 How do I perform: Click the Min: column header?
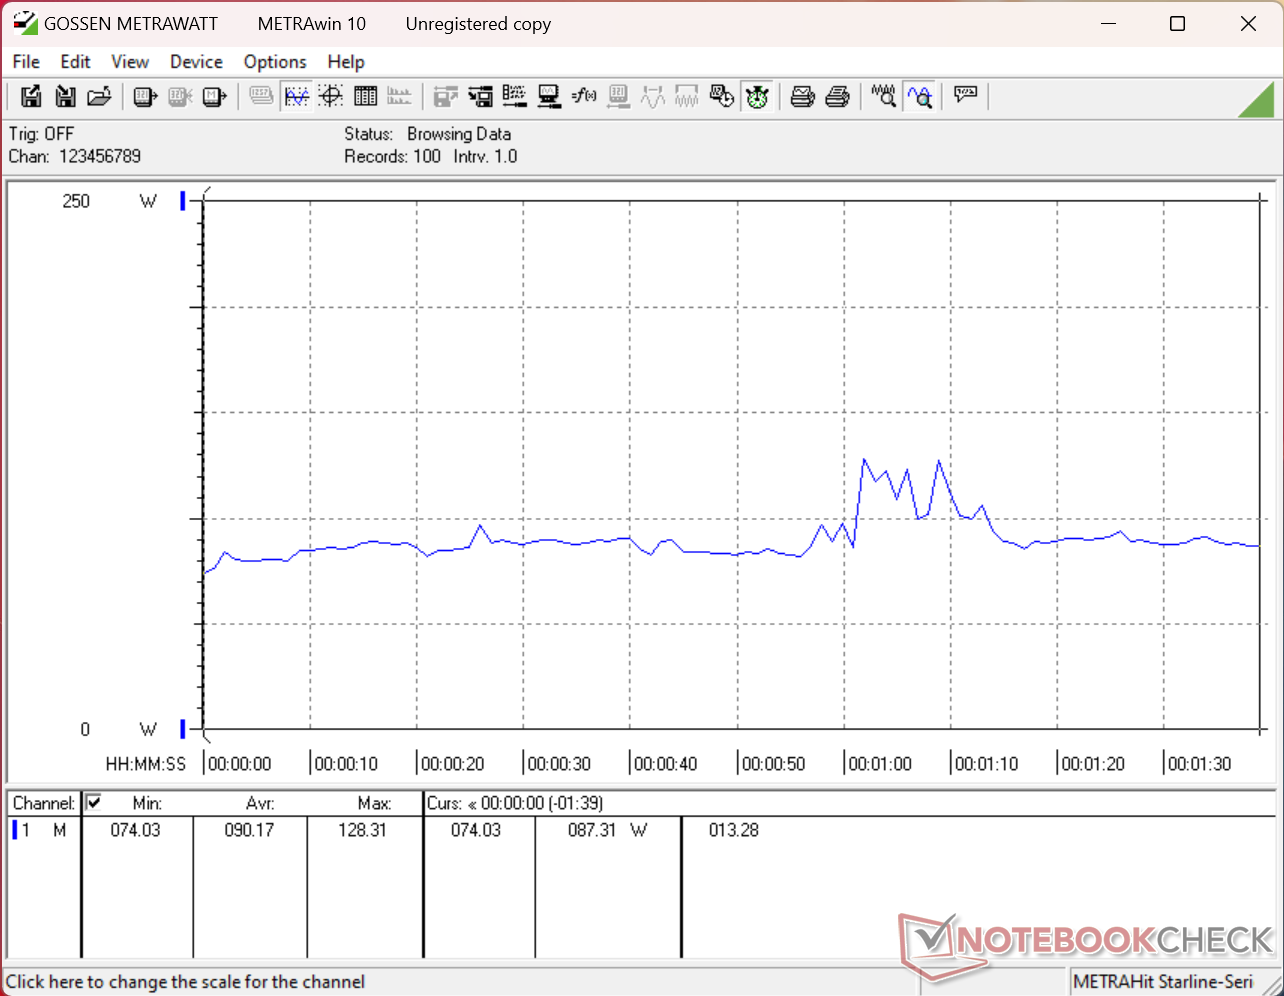coord(147,803)
